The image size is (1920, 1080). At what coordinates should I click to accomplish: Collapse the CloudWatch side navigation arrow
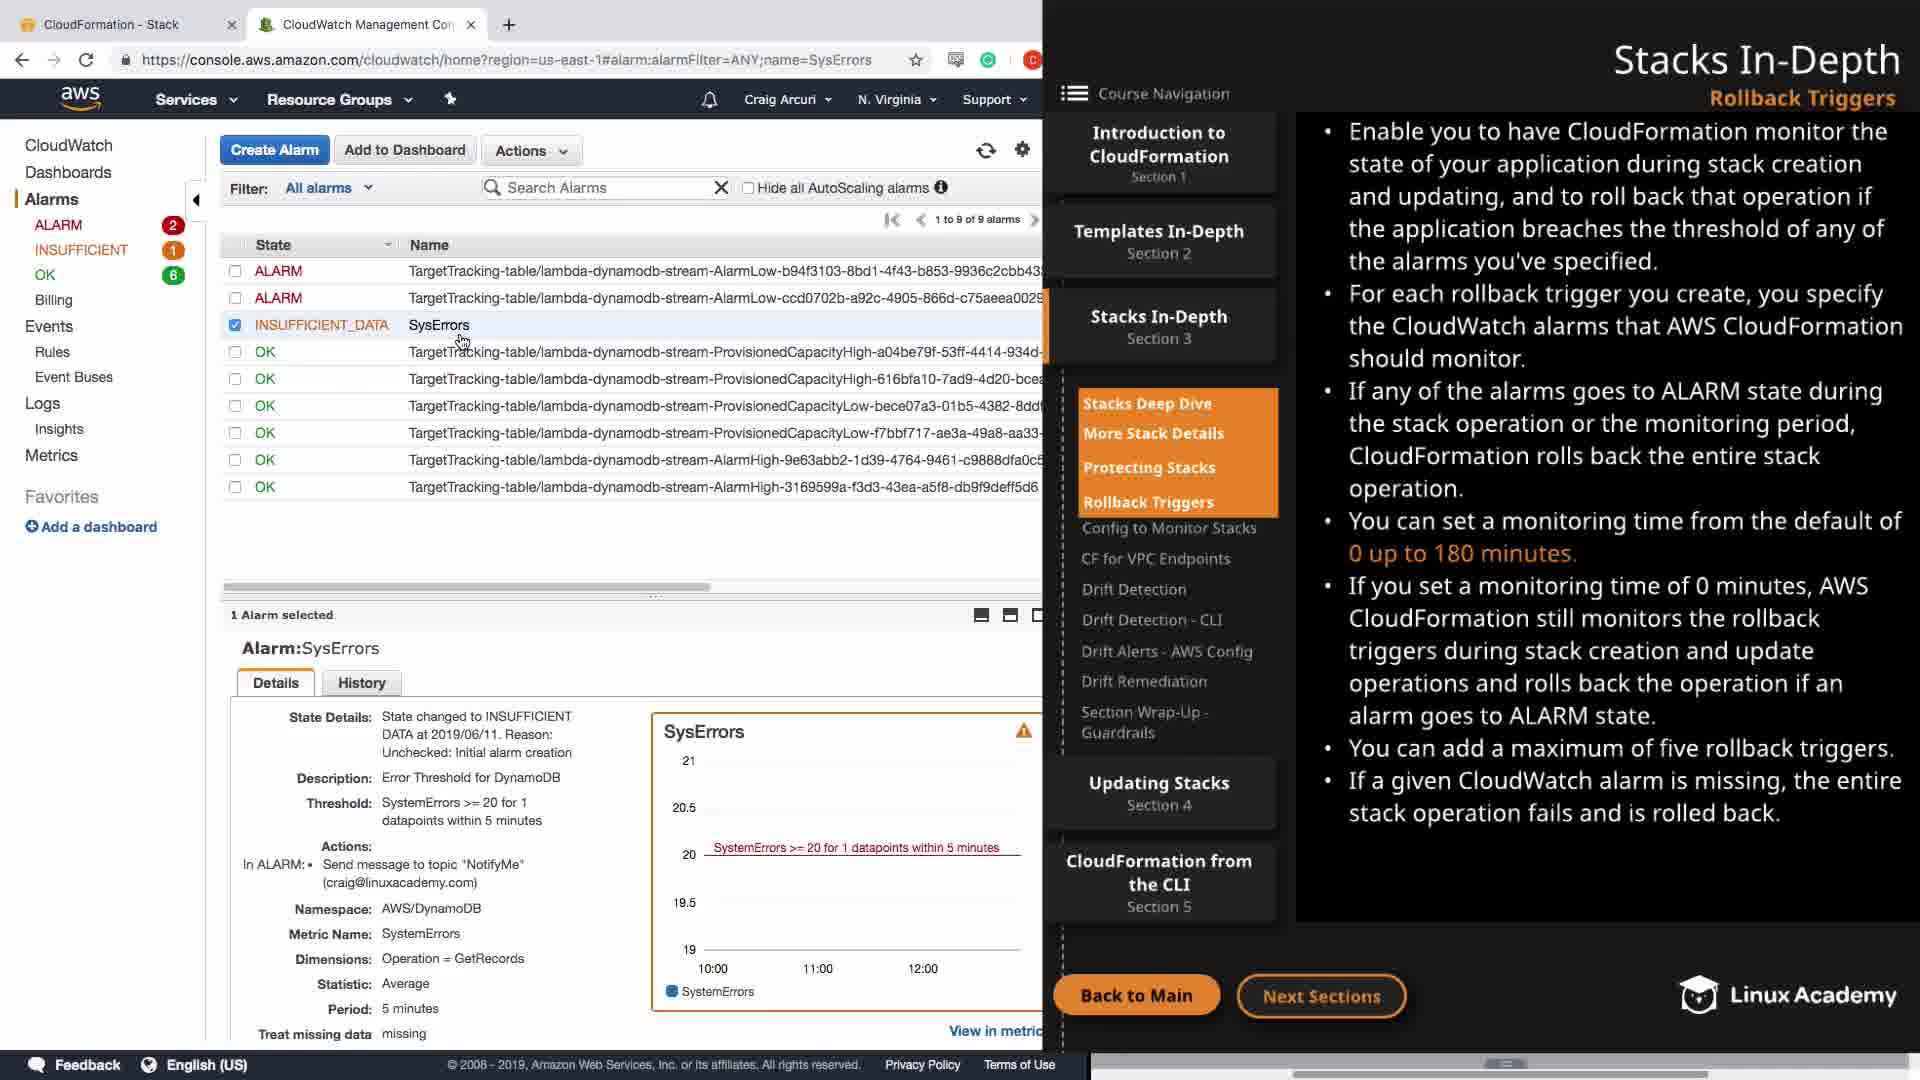tap(196, 200)
